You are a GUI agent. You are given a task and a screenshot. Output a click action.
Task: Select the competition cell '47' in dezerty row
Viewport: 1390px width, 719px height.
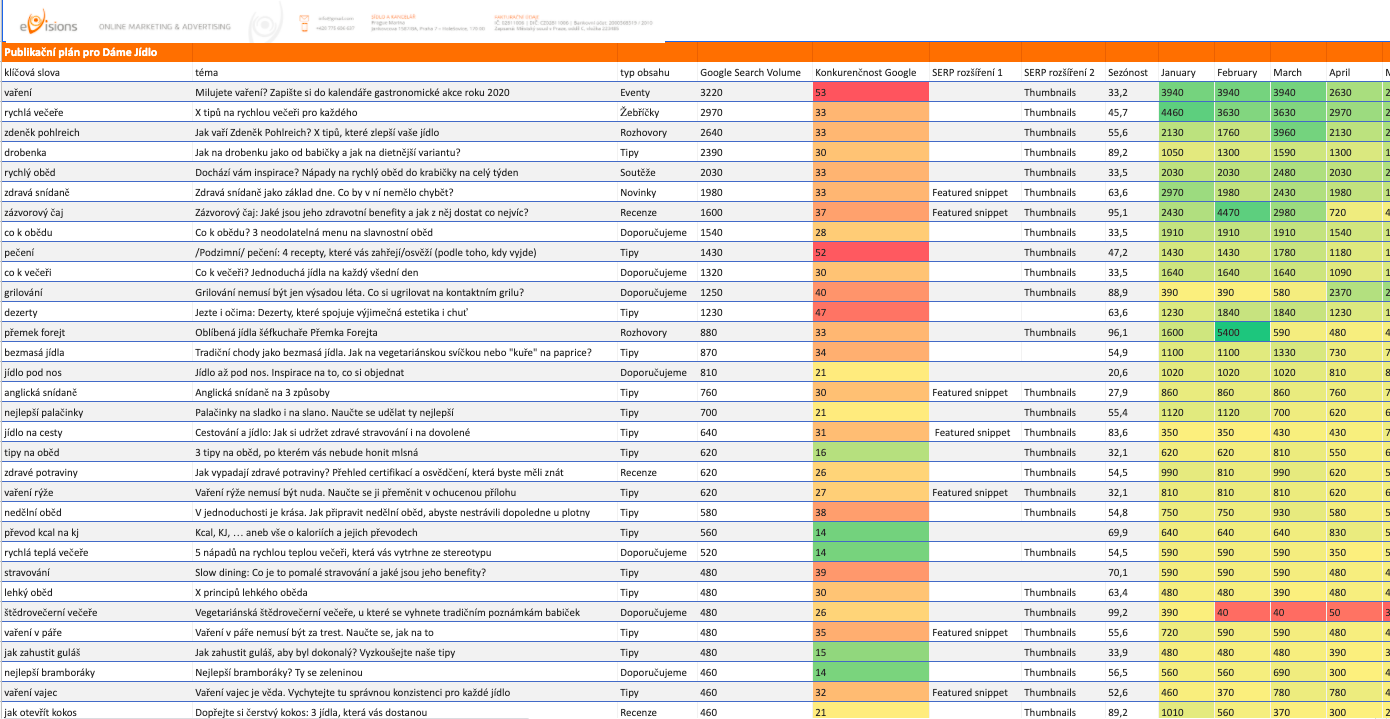[x=870, y=312]
